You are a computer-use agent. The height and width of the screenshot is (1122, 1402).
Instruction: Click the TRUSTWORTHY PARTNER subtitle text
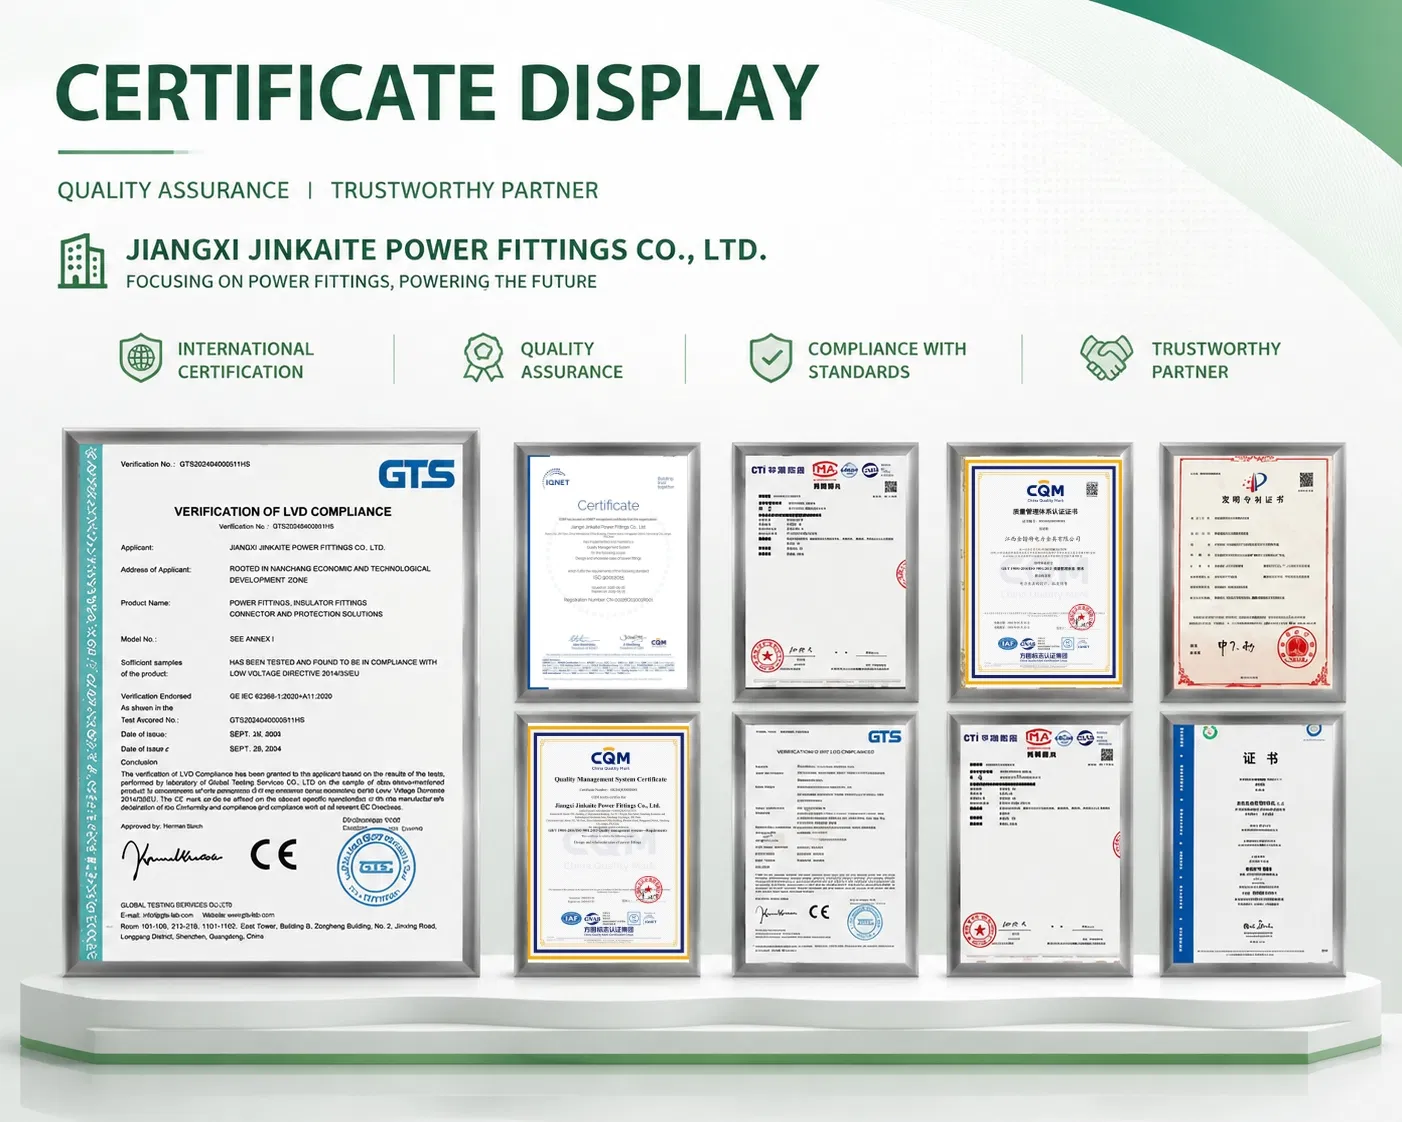coord(464,190)
